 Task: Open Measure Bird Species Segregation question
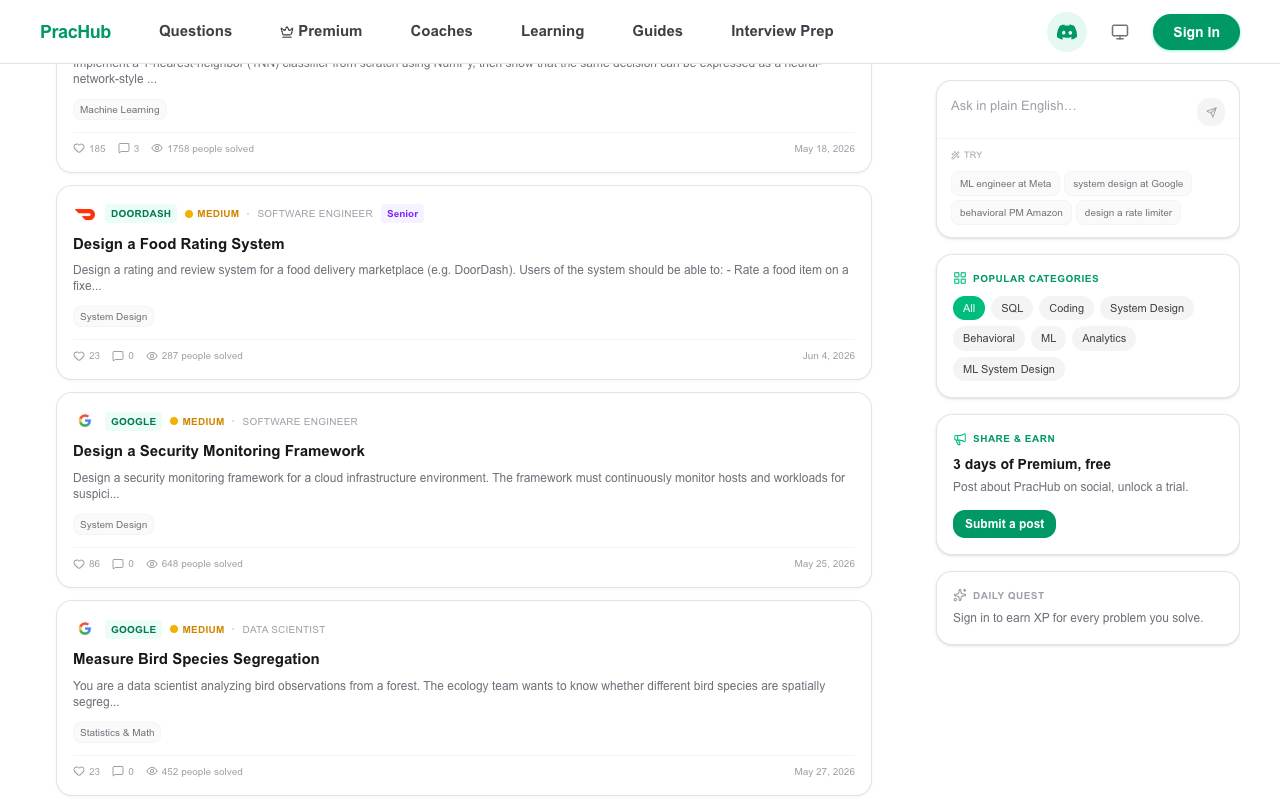[196, 659]
